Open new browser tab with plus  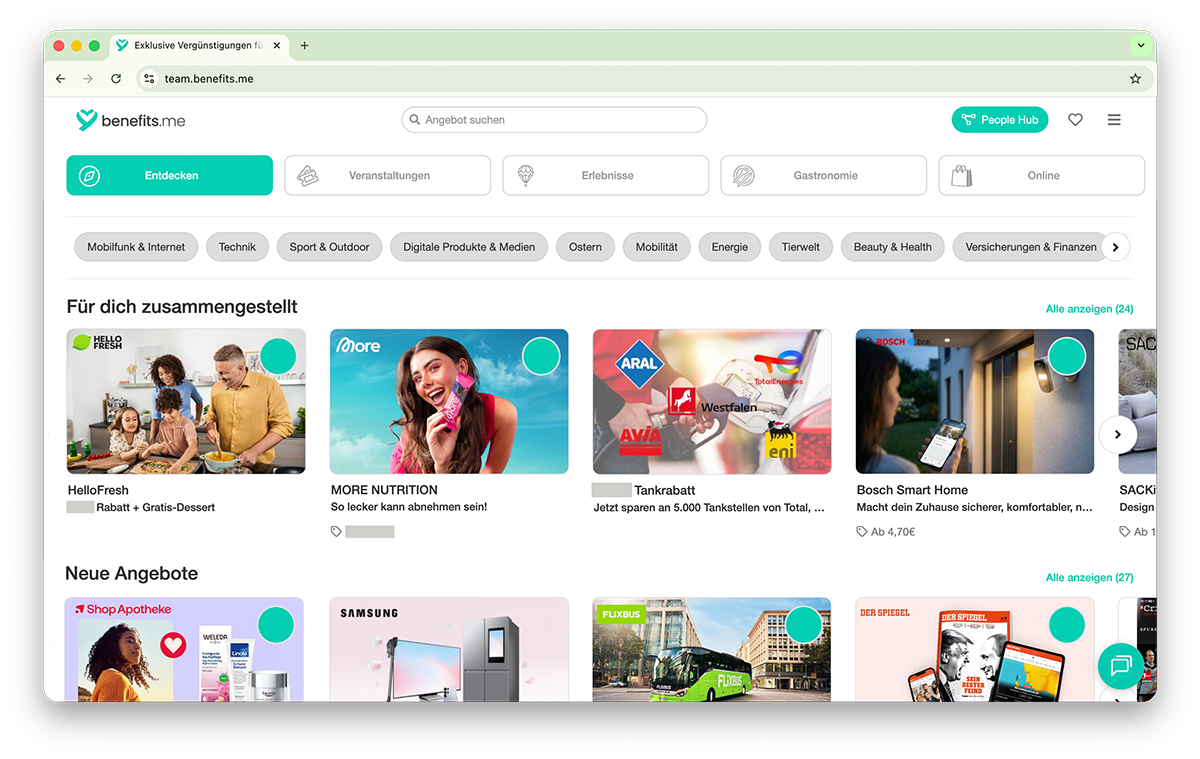pyautogui.click(x=305, y=45)
